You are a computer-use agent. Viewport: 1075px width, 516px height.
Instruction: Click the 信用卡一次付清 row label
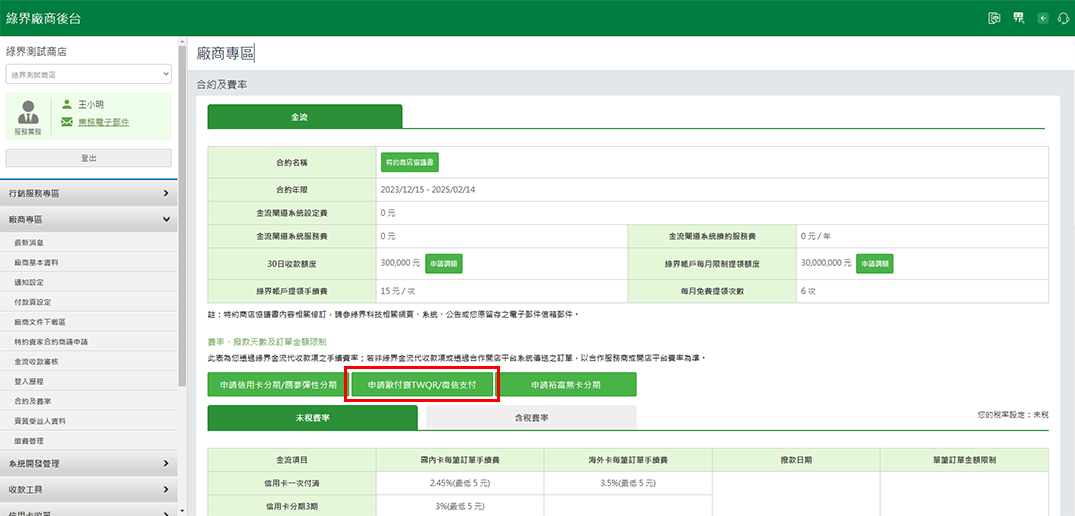point(292,483)
